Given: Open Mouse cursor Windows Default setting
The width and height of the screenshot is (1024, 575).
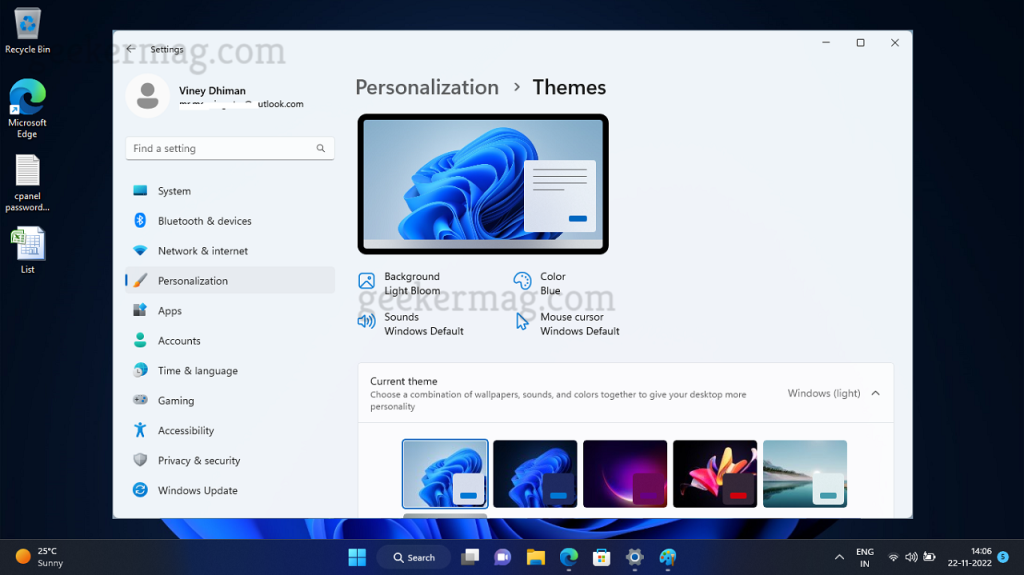Looking at the screenshot, I should pos(568,324).
